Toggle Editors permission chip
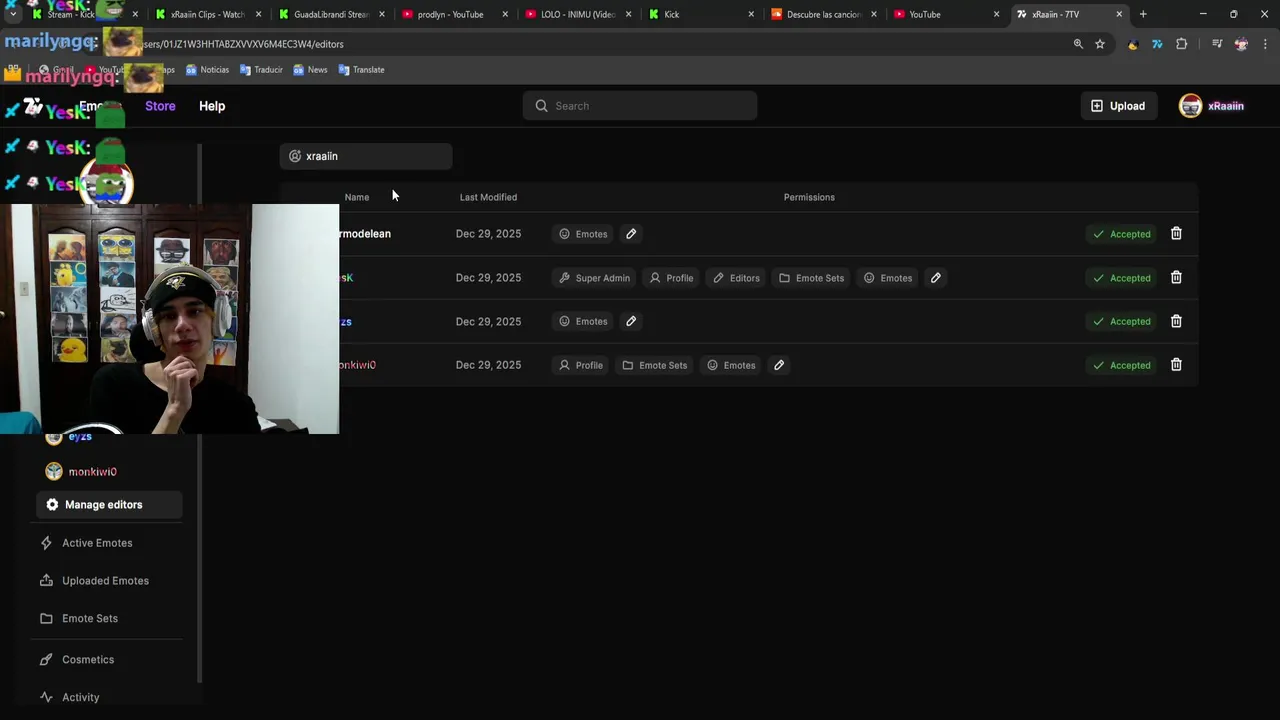Image resolution: width=1280 pixels, height=720 pixels. (736, 278)
